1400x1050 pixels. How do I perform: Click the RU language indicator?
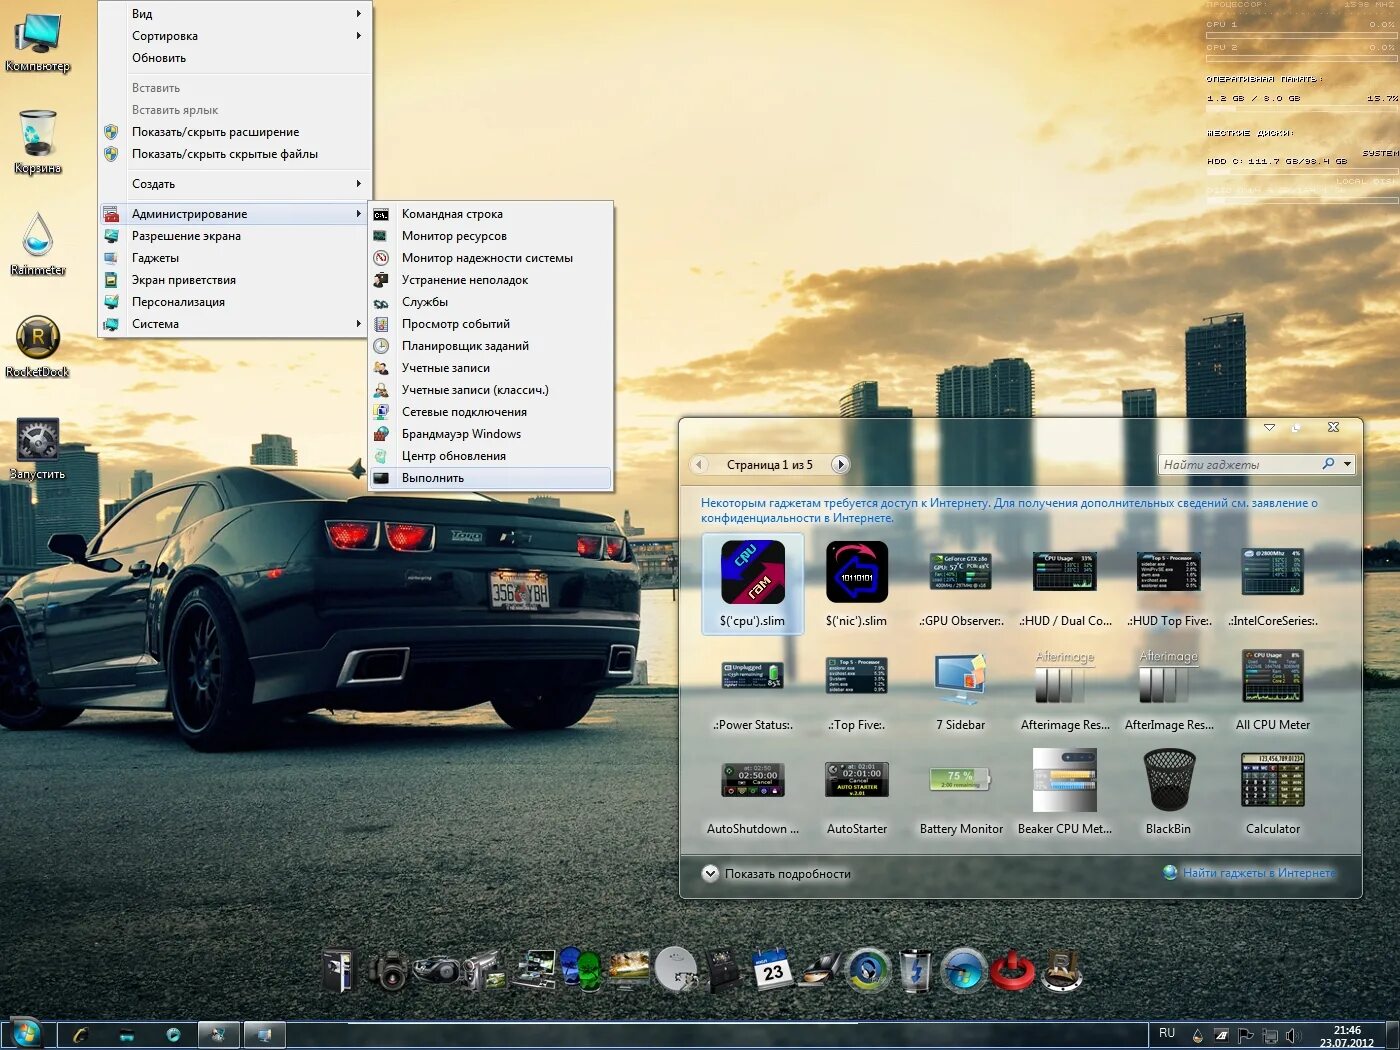coord(1167,1033)
